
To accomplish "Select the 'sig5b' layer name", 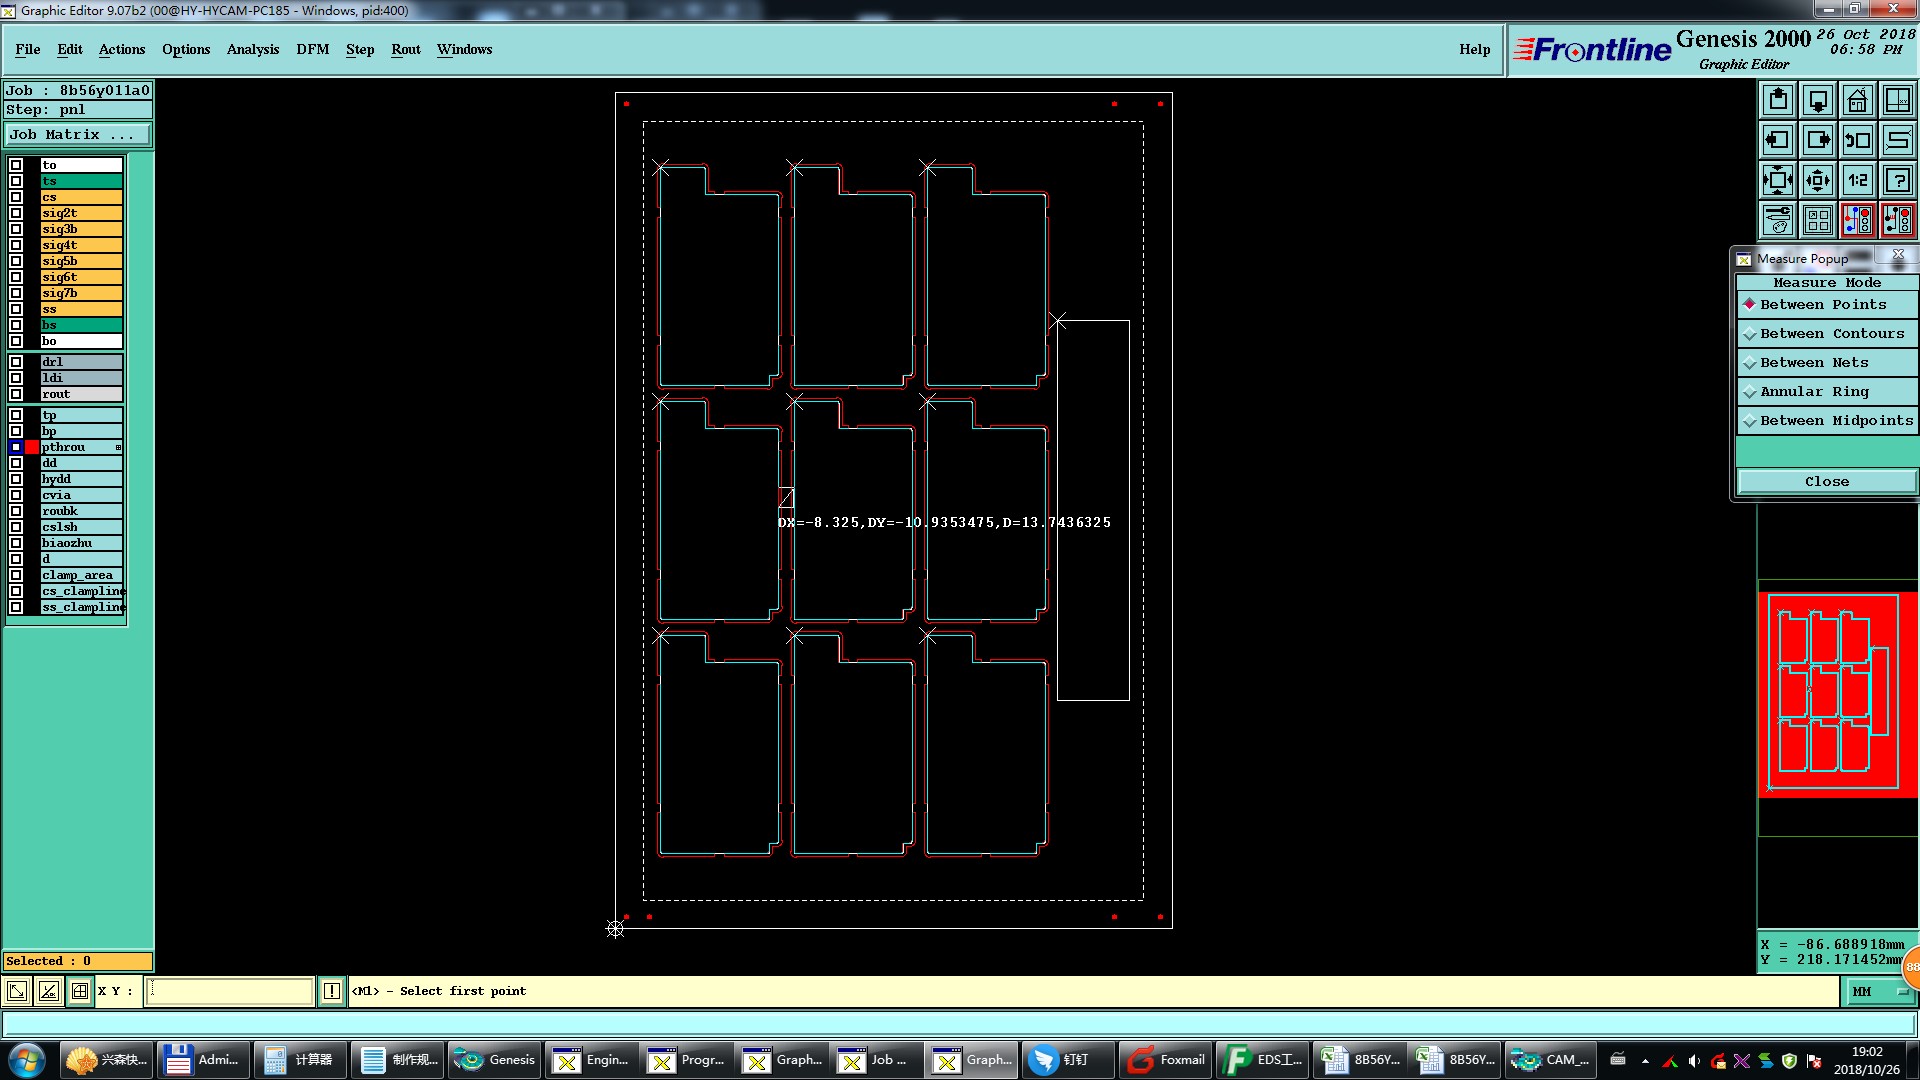I will [x=81, y=261].
